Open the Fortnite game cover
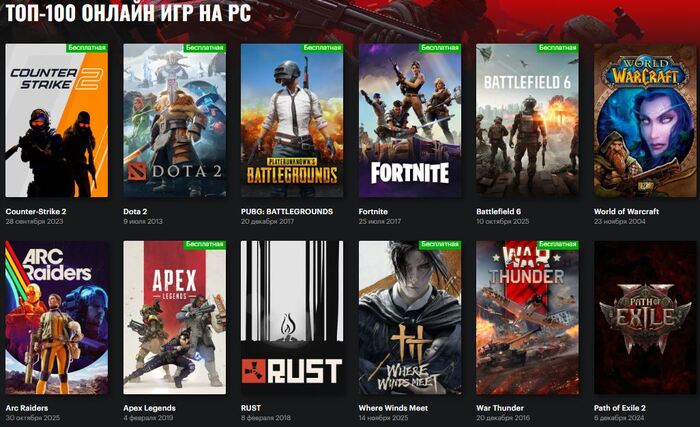This screenshot has height=427, width=700. [x=410, y=121]
